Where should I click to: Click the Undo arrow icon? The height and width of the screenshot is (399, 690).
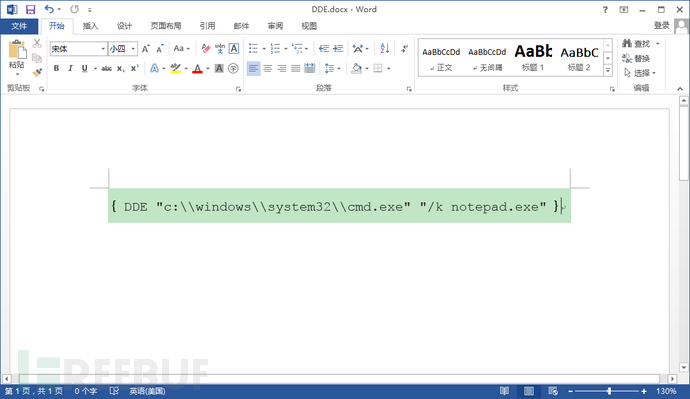tap(49, 9)
